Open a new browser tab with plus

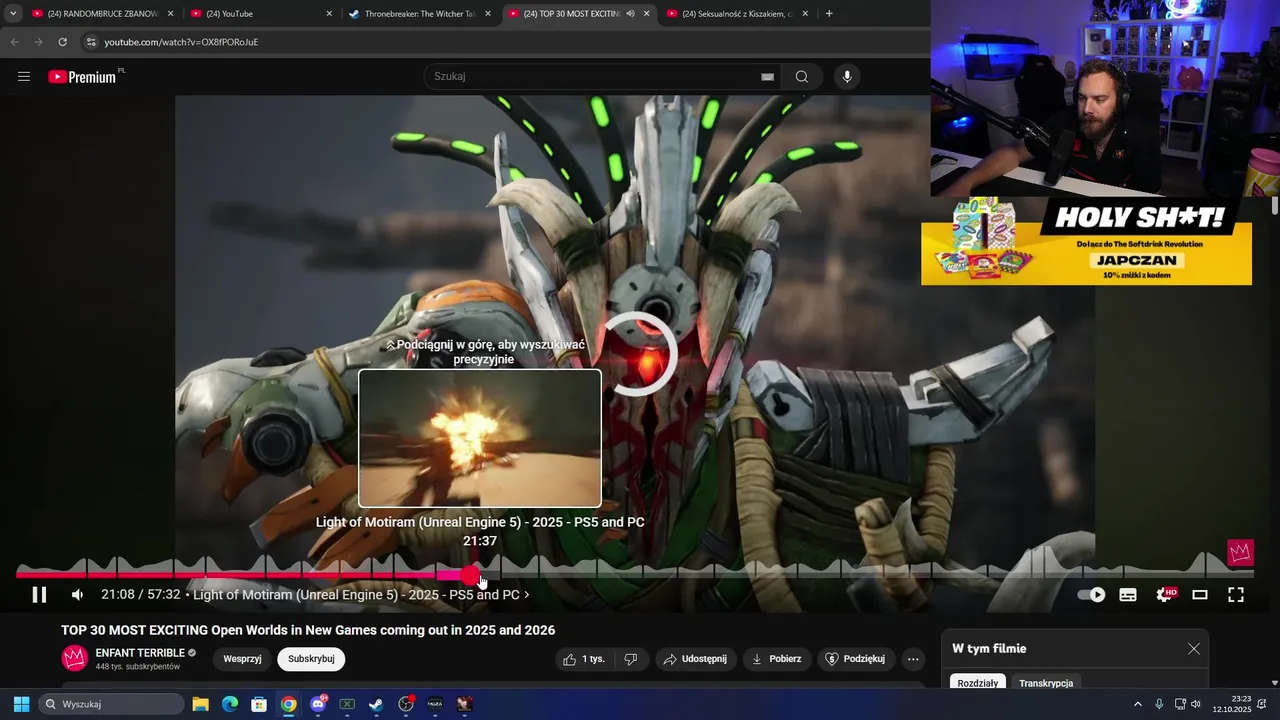pos(829,14)
